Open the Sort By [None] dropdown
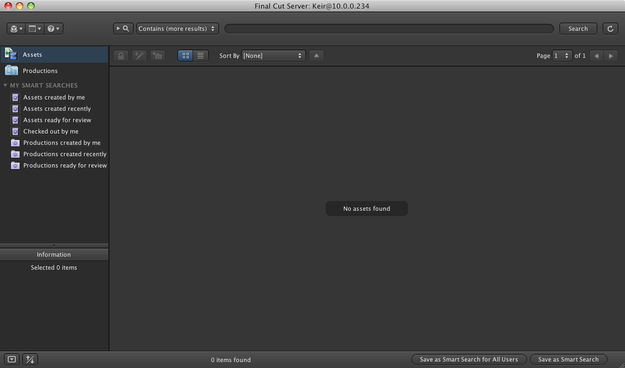Image resolution: width=625 pixels, height=368 pixels. coord(273,56)
